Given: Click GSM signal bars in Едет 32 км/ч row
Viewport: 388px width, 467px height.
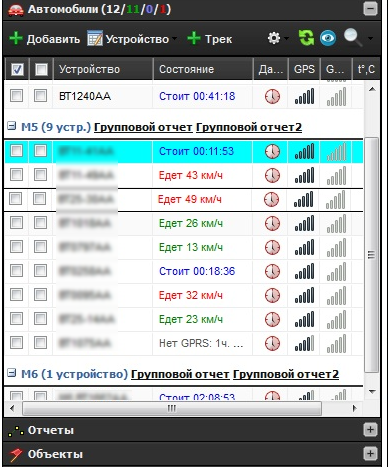Looking at the screenshot, I should (336, 295).
